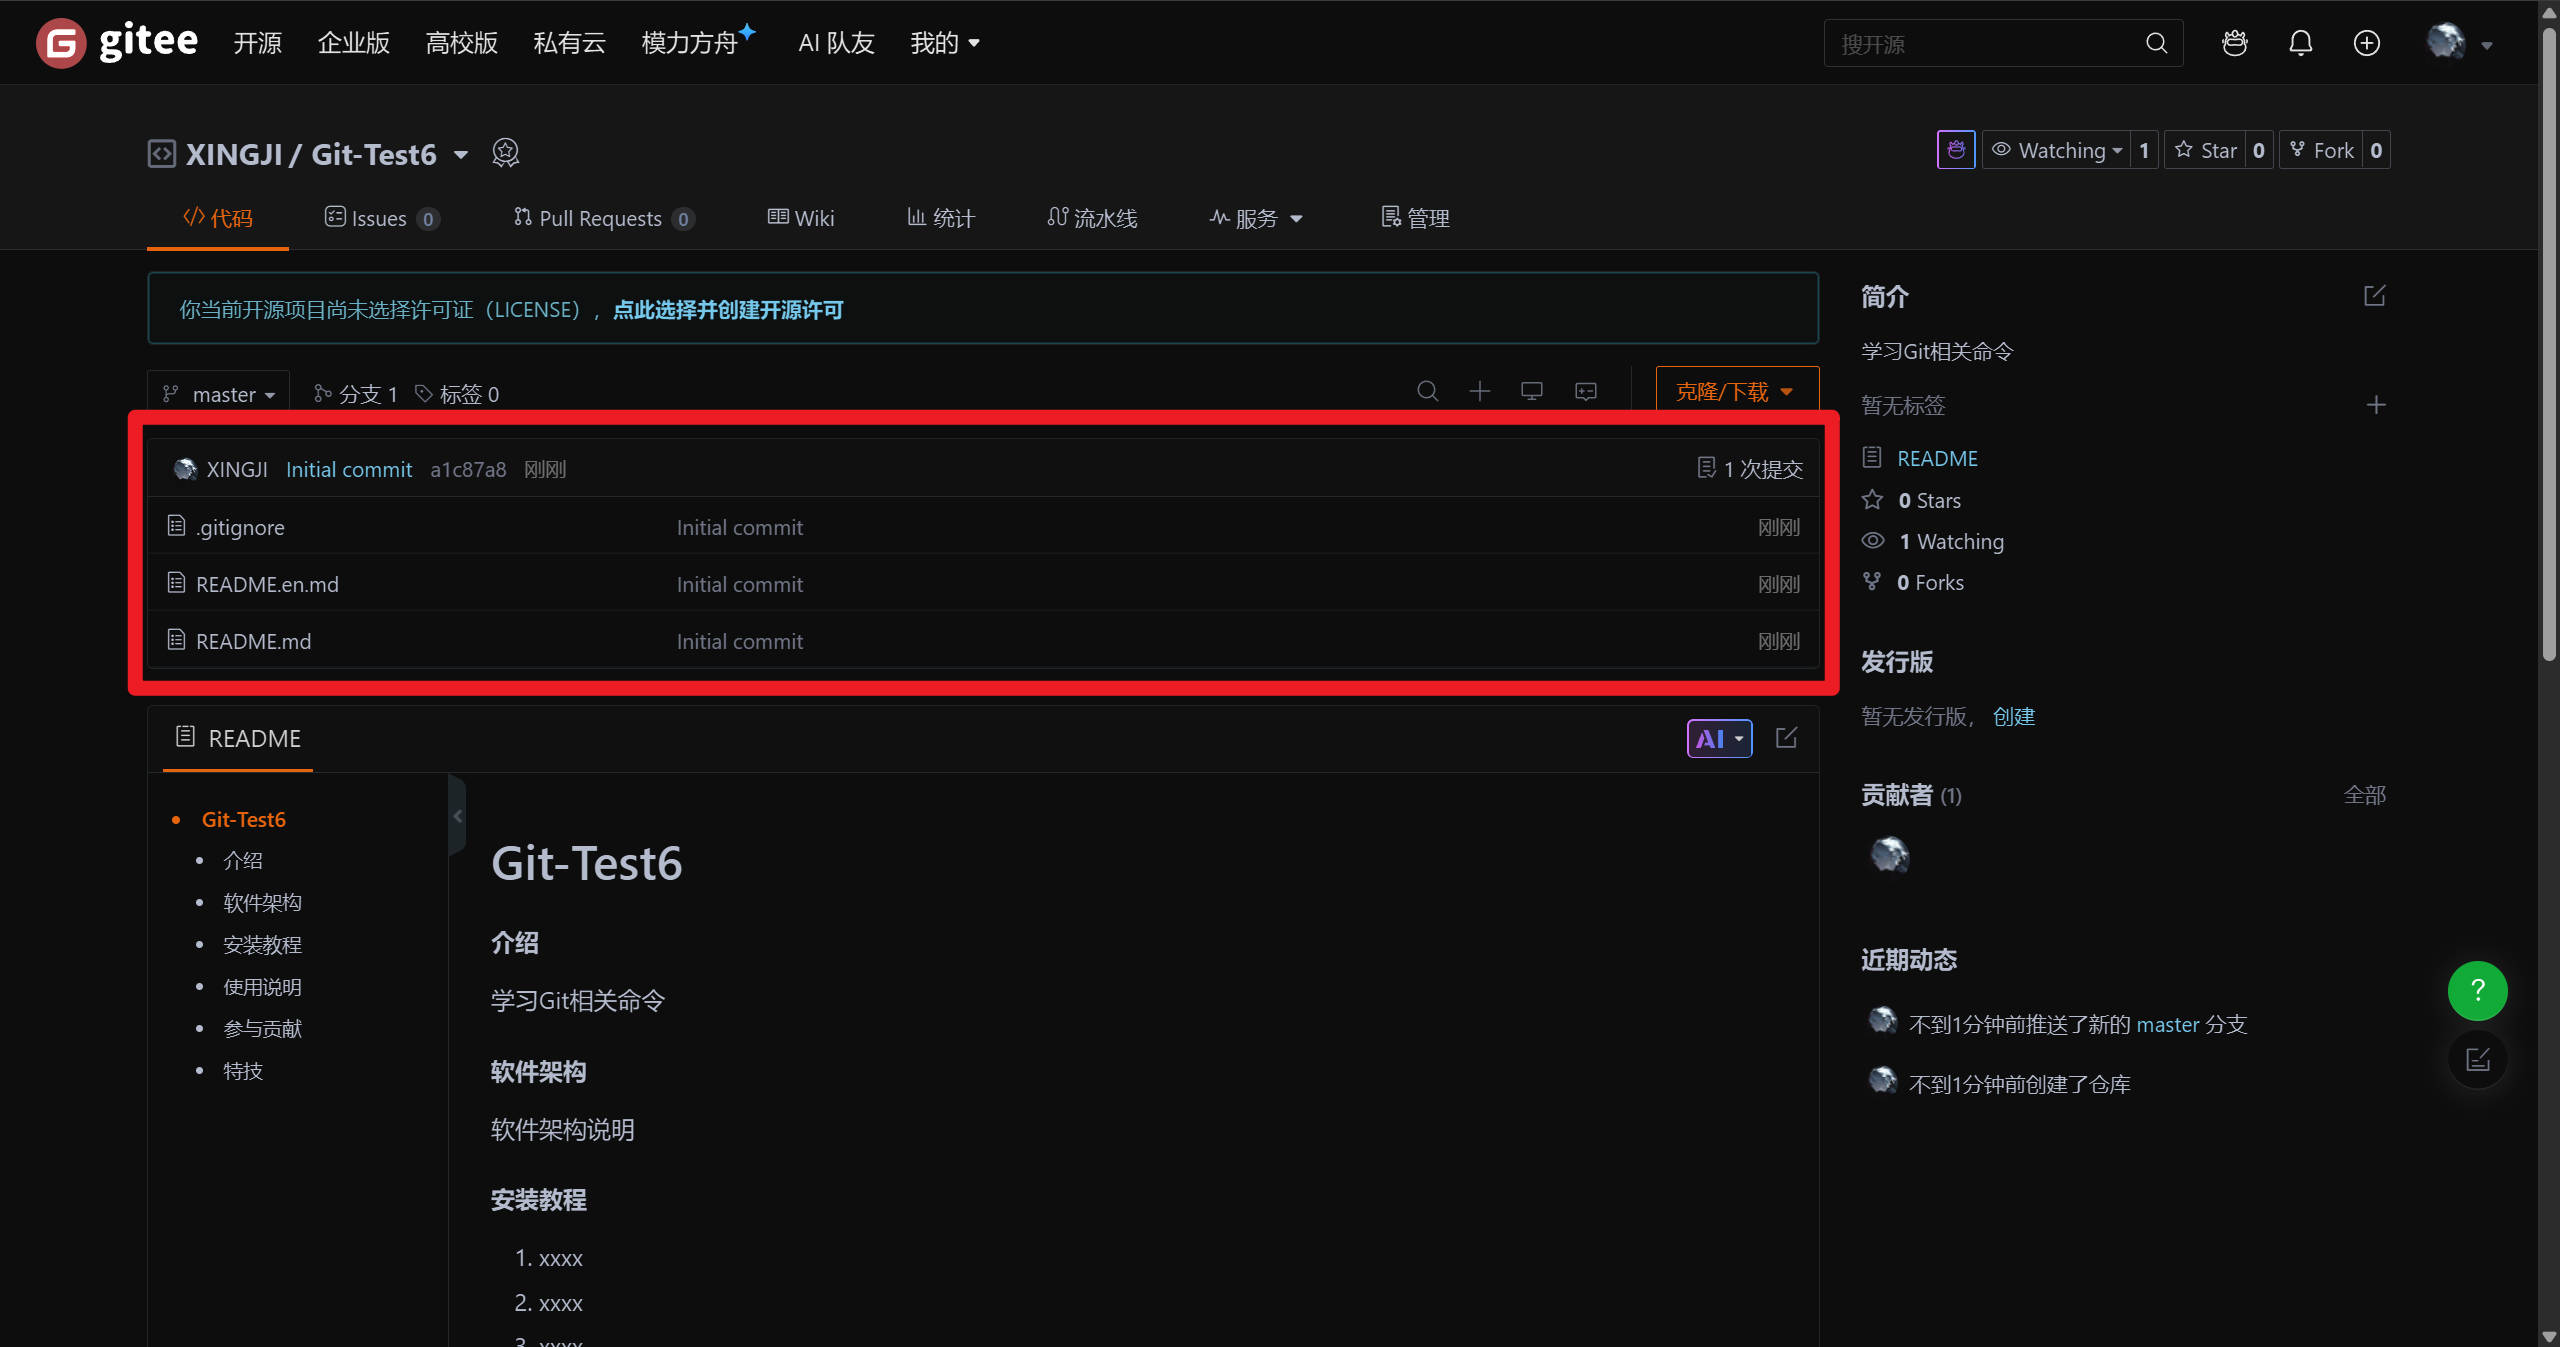The height and width of the screenshot is (1347, 2560).
Task: Click the comment icon in file toolbar
Action: (x=1585, y=391)
